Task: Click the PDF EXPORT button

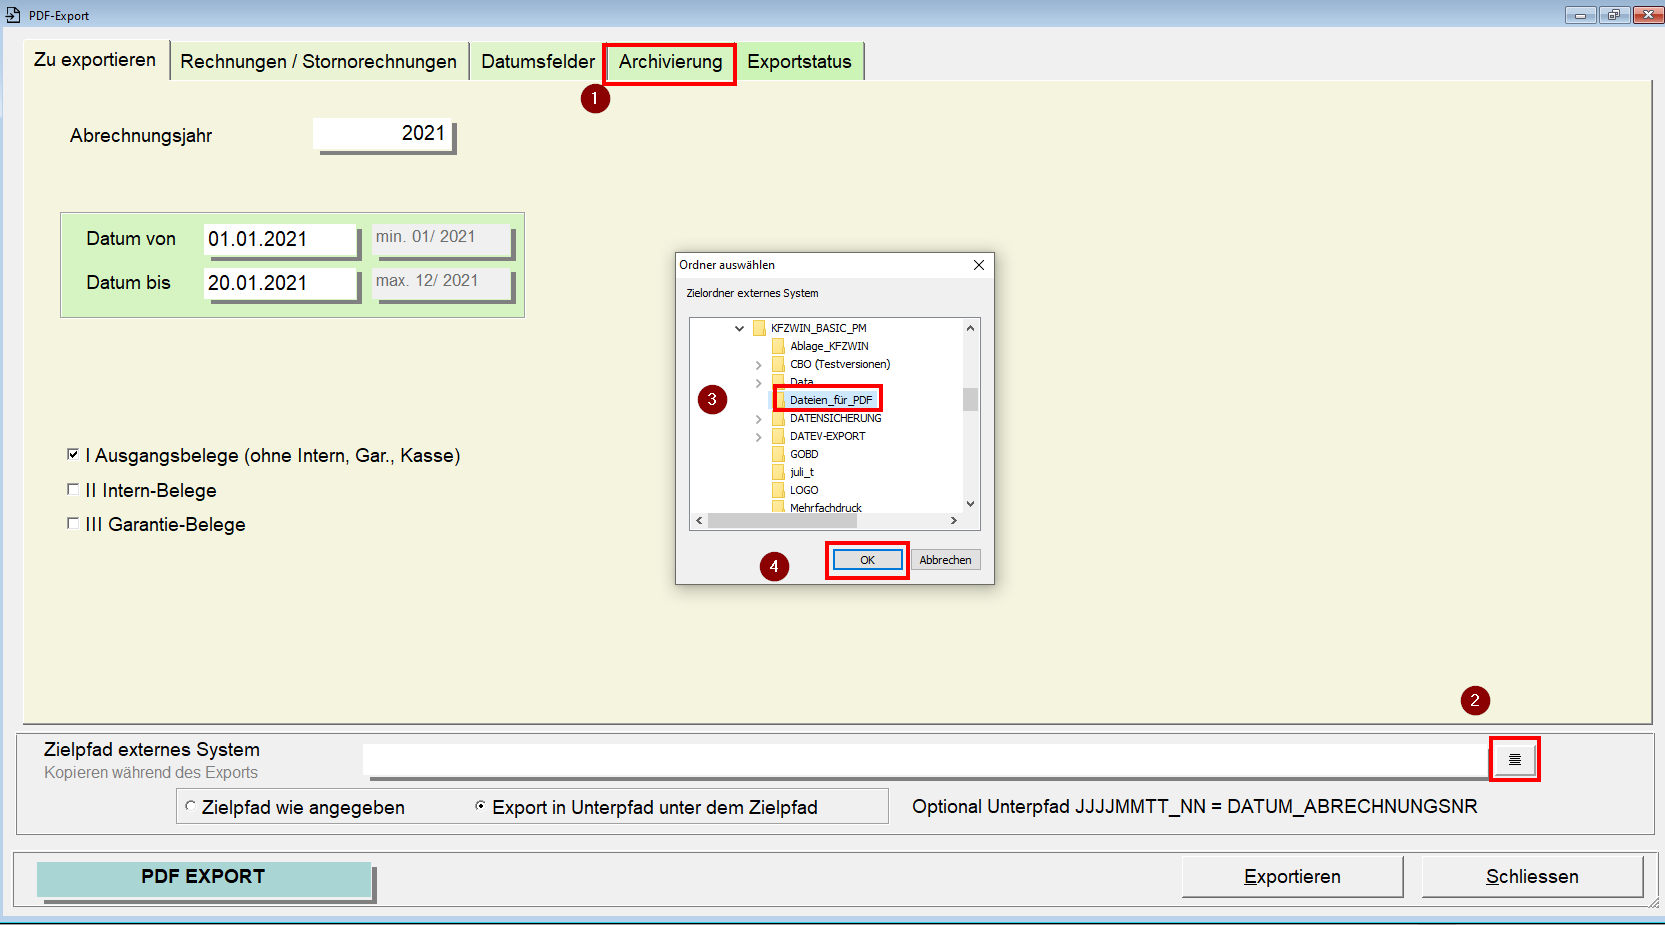Action: [x=204, y=879]
